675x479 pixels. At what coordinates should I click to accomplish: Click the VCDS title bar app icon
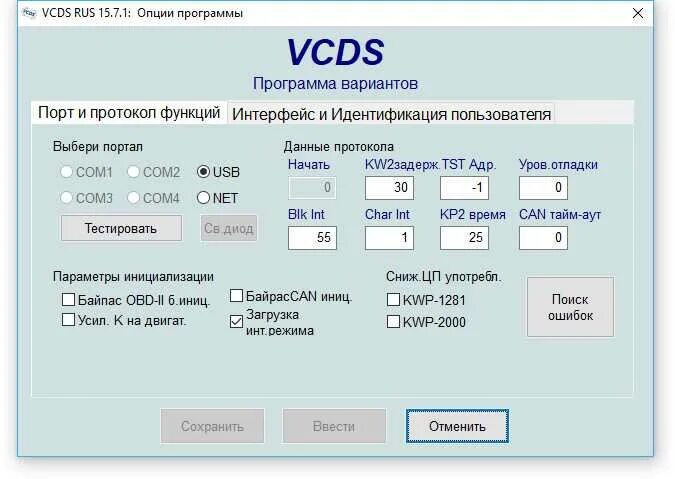coord(29,13)
